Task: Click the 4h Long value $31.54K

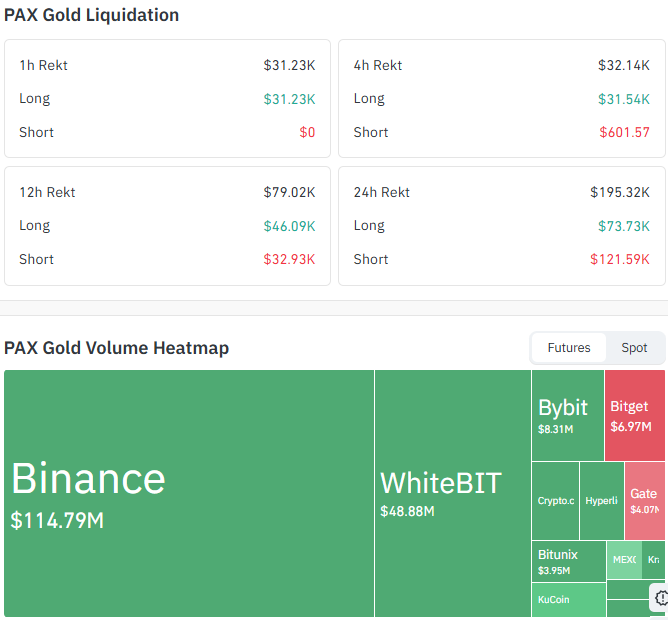Action: [624, 99]
